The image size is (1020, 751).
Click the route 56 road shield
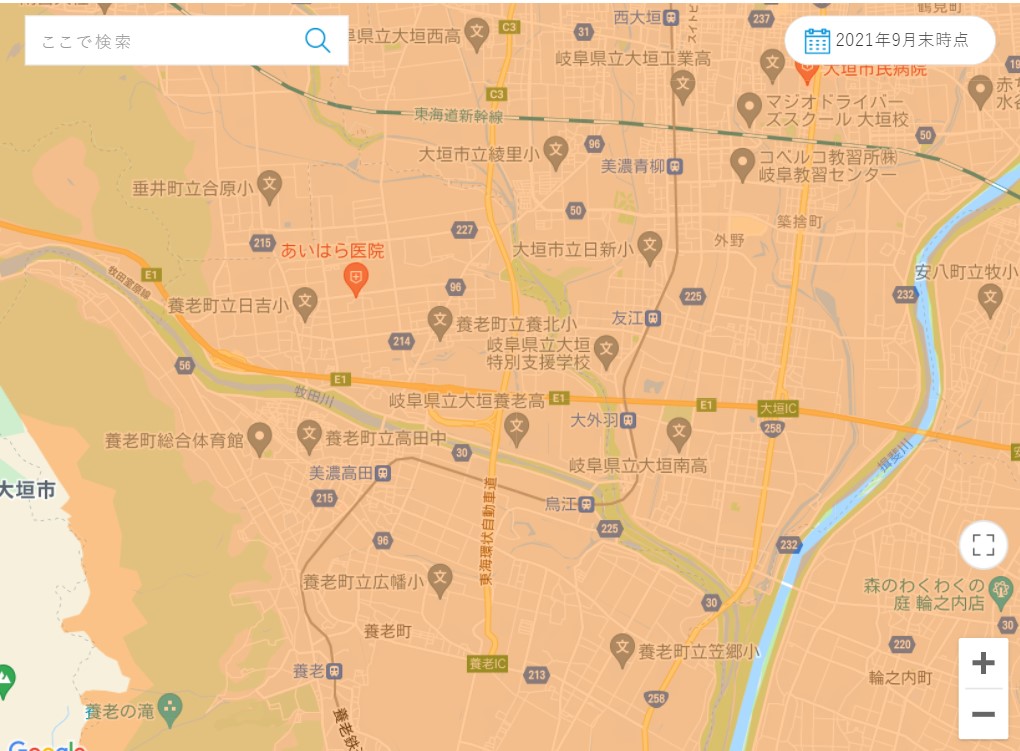pos(185,365)
